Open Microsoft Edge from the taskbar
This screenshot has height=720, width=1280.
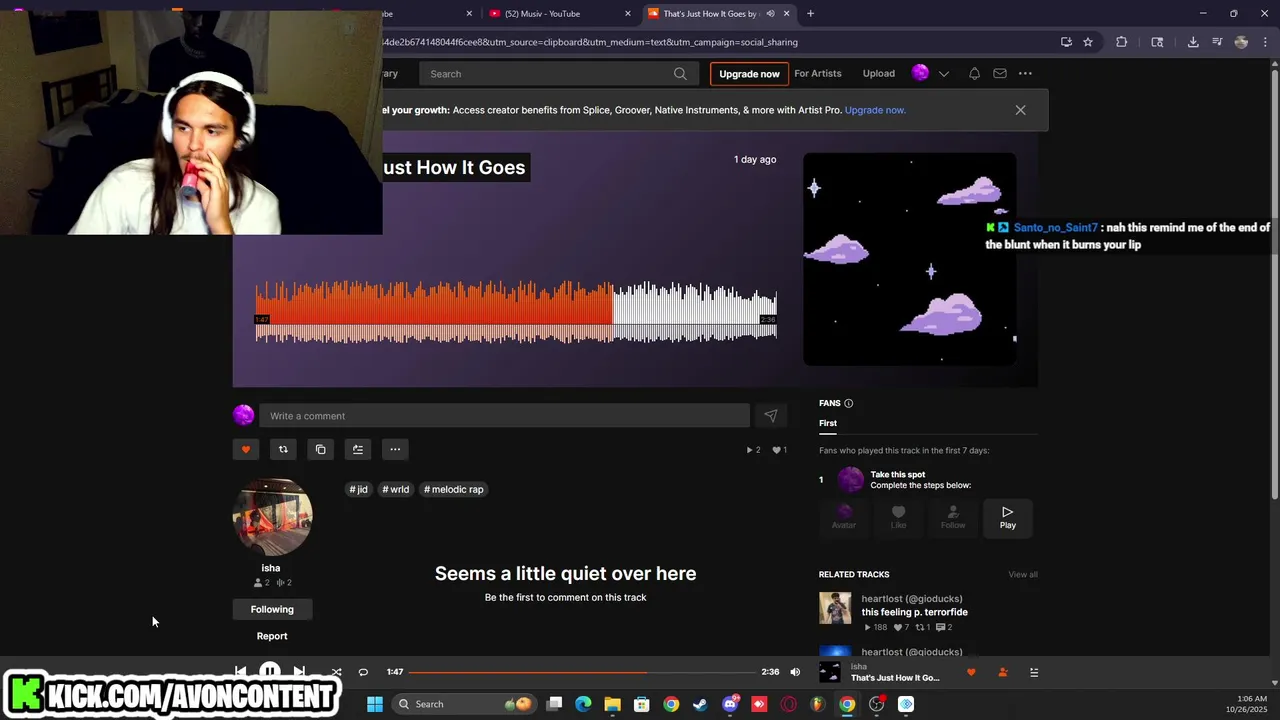583,704
